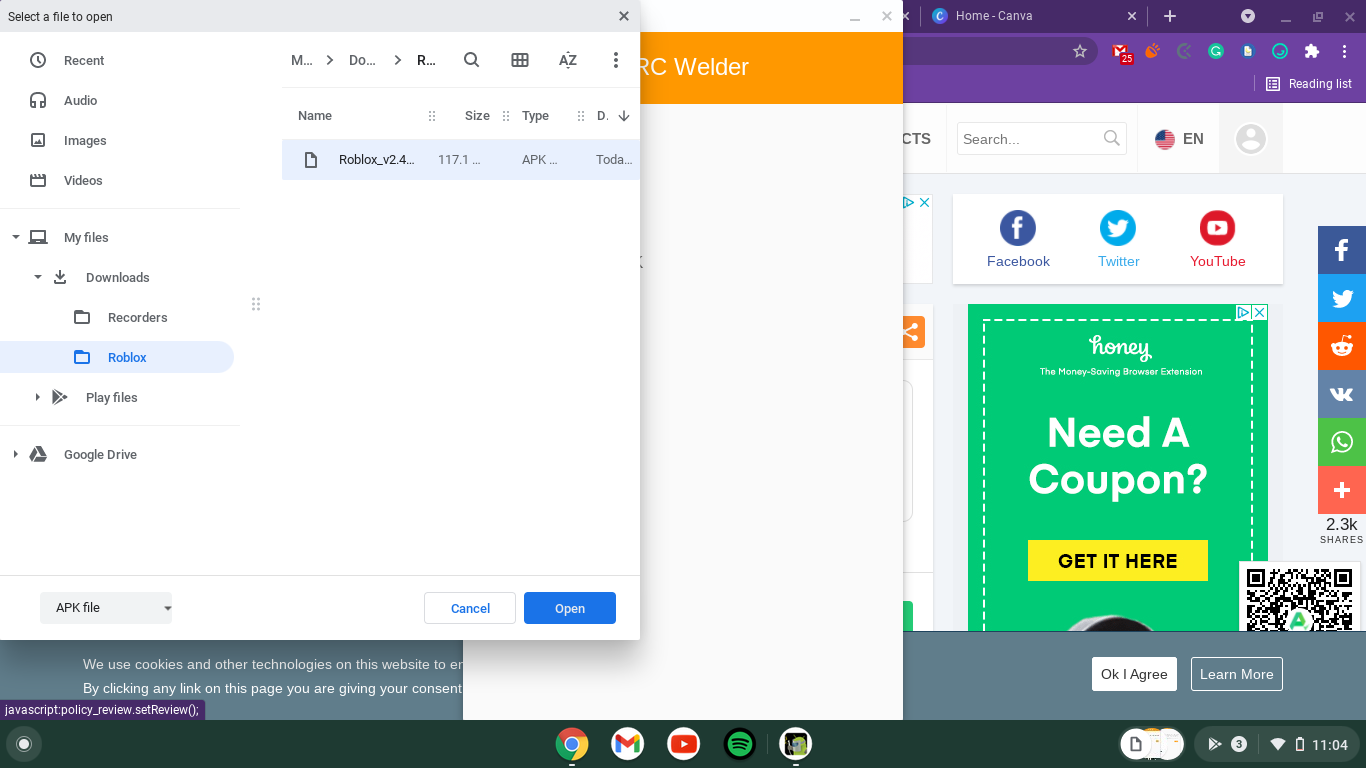Share on Facebook via side bar
Image resolution: width=1366 pixels, height=768 pixels.
[1342, 250]
